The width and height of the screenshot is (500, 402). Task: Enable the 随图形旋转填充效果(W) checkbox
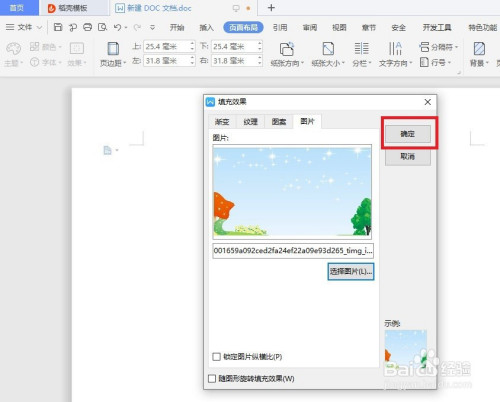[x=212, y=379]
